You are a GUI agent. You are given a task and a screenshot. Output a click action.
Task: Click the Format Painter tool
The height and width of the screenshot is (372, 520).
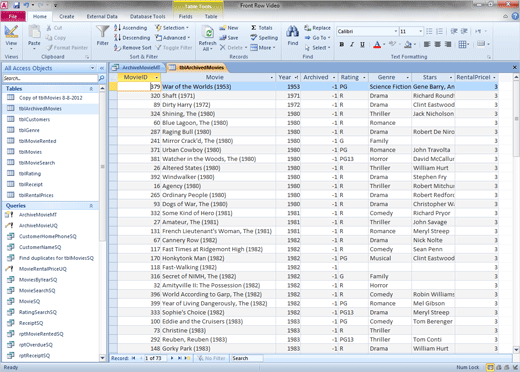[67, 48]
